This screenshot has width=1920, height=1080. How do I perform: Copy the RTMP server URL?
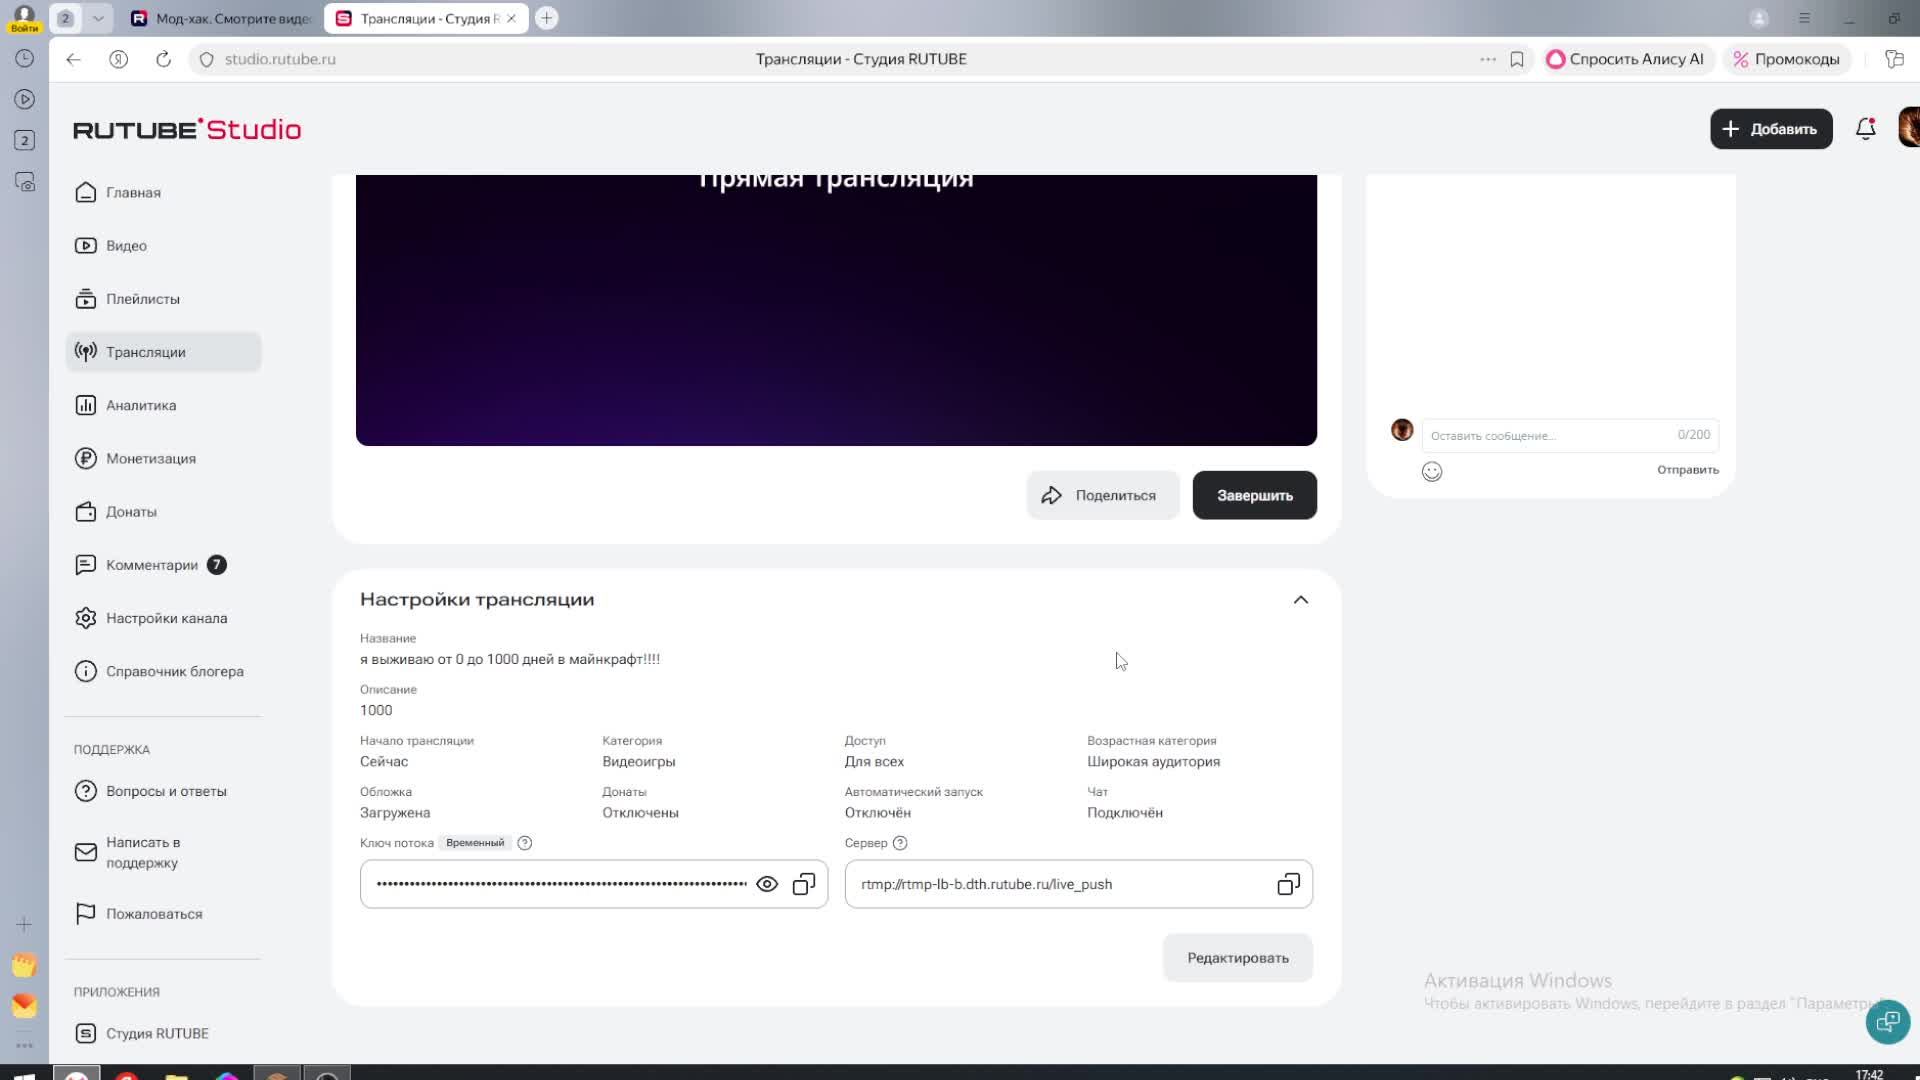(x=1288, y=884)
